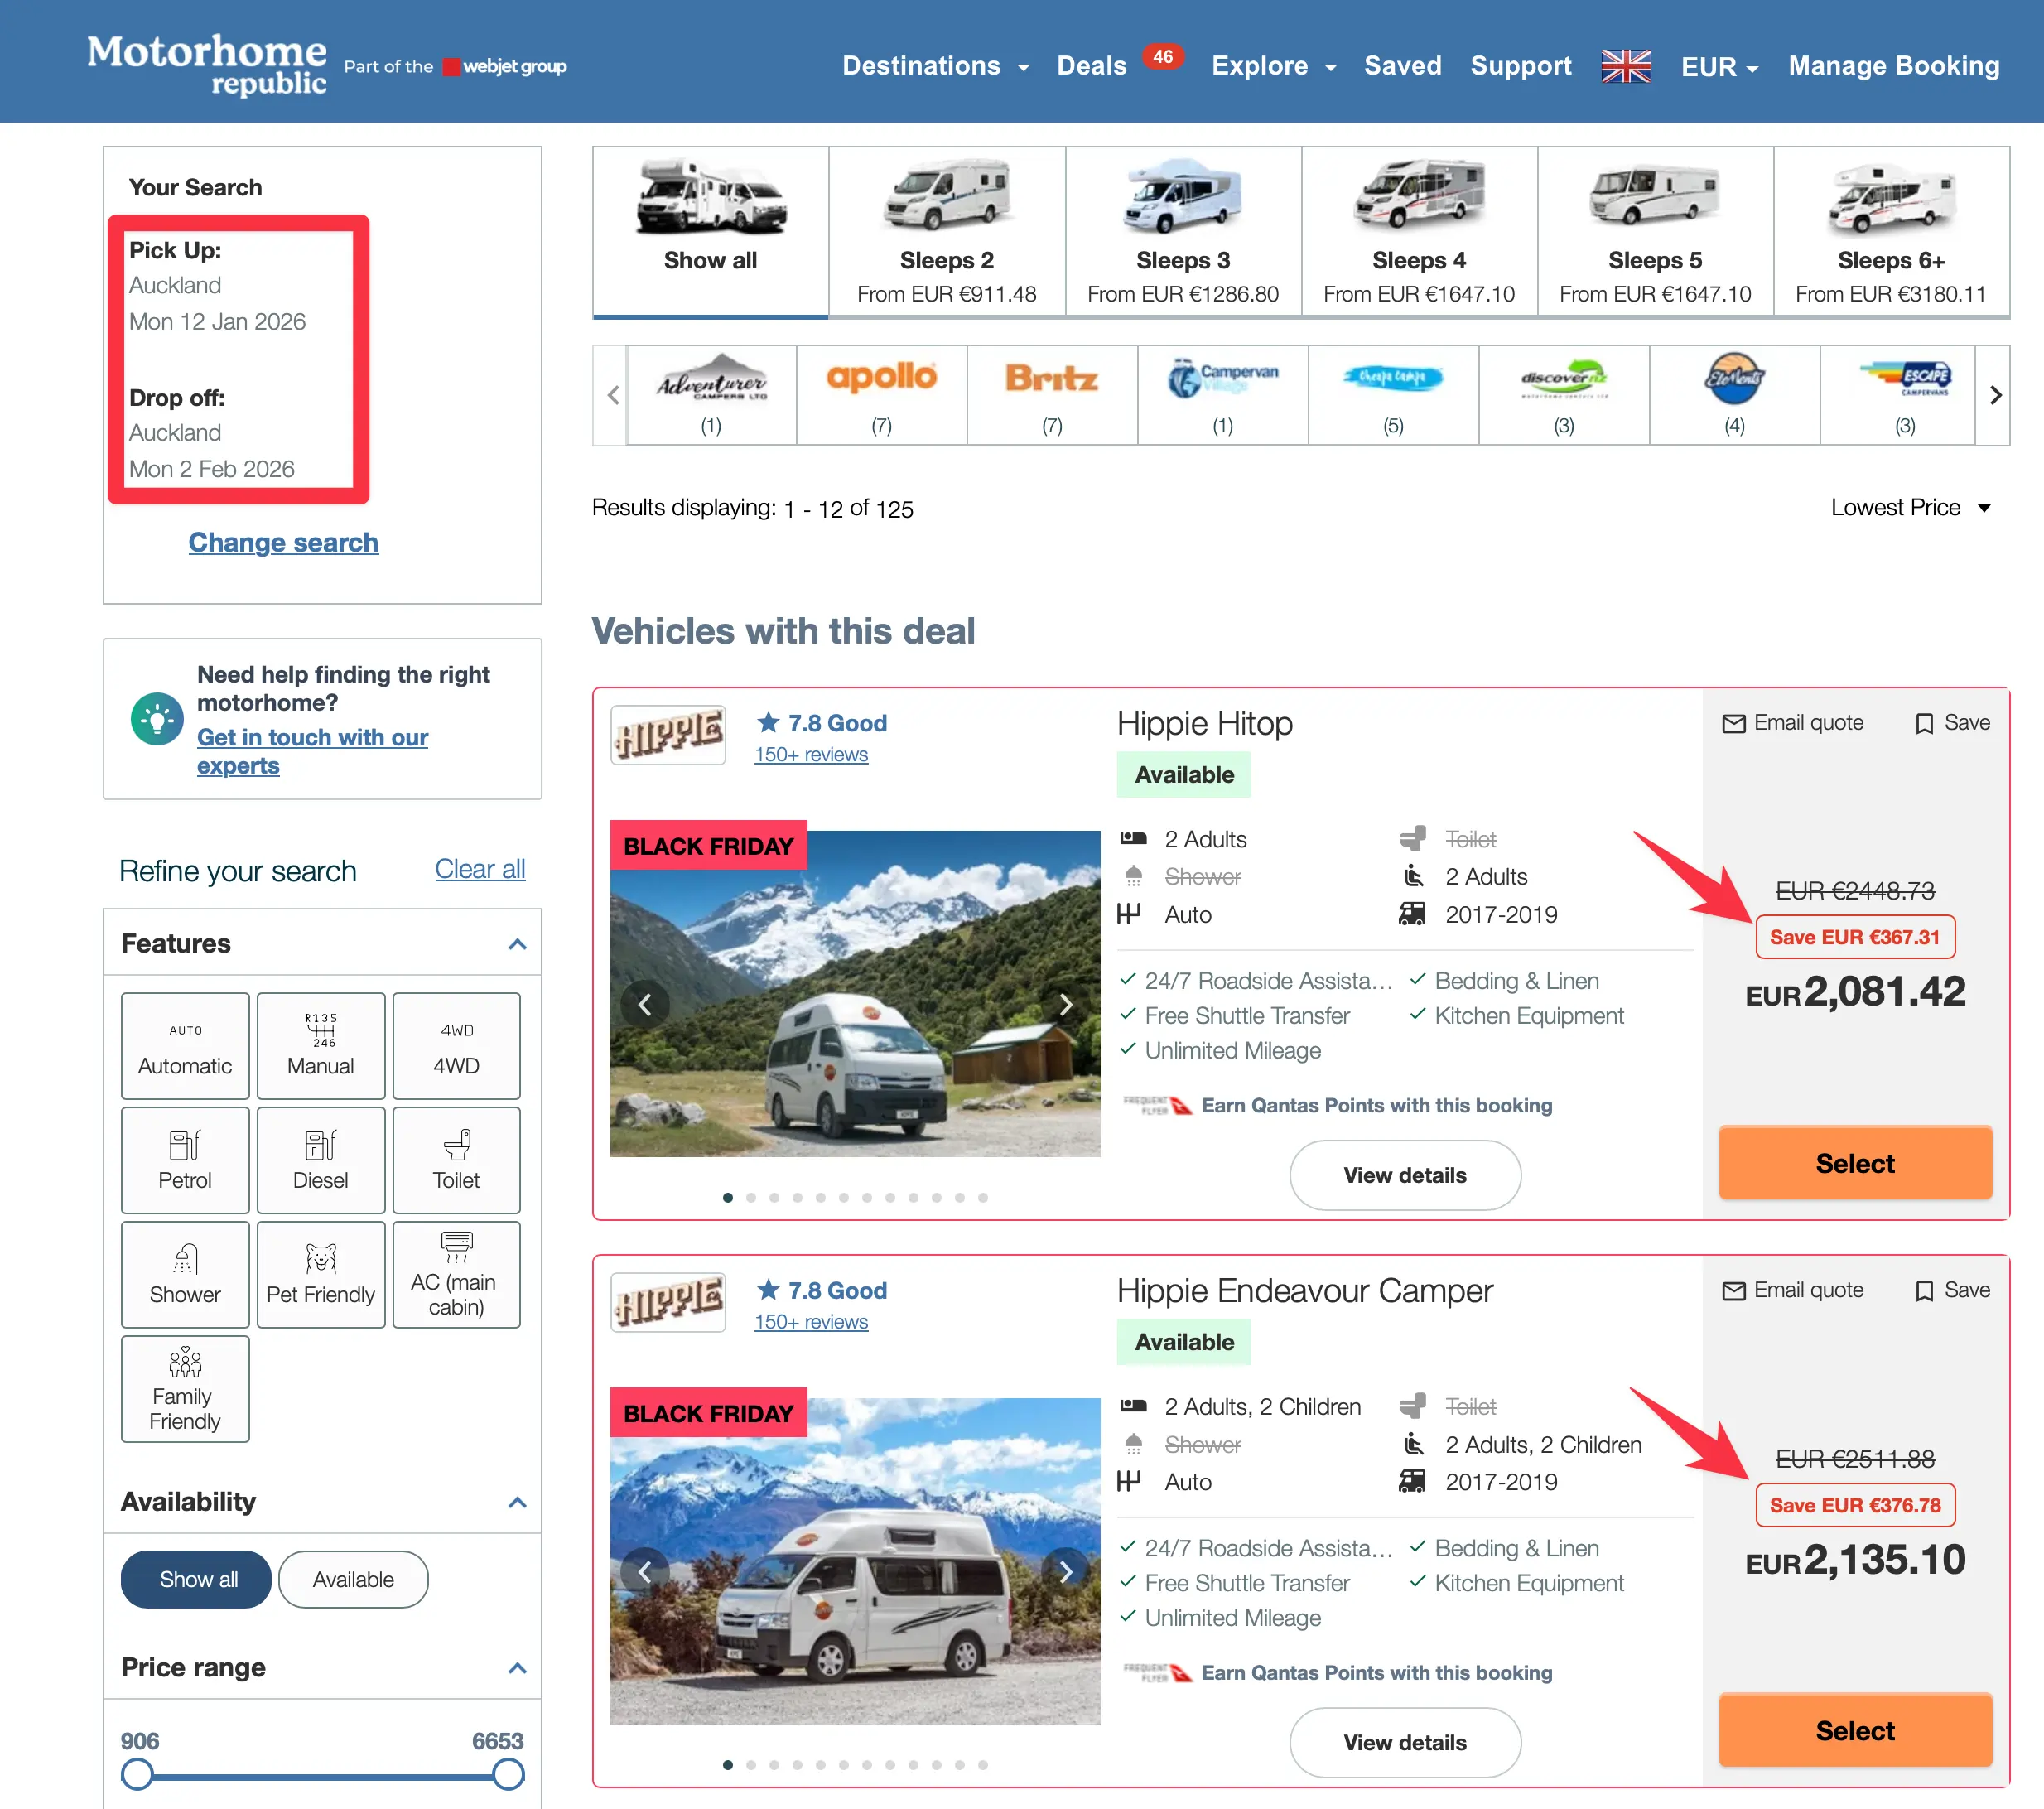2044x1809 pixels.
Task: Open the Destinations menu
Action: [x=934, y=66]
